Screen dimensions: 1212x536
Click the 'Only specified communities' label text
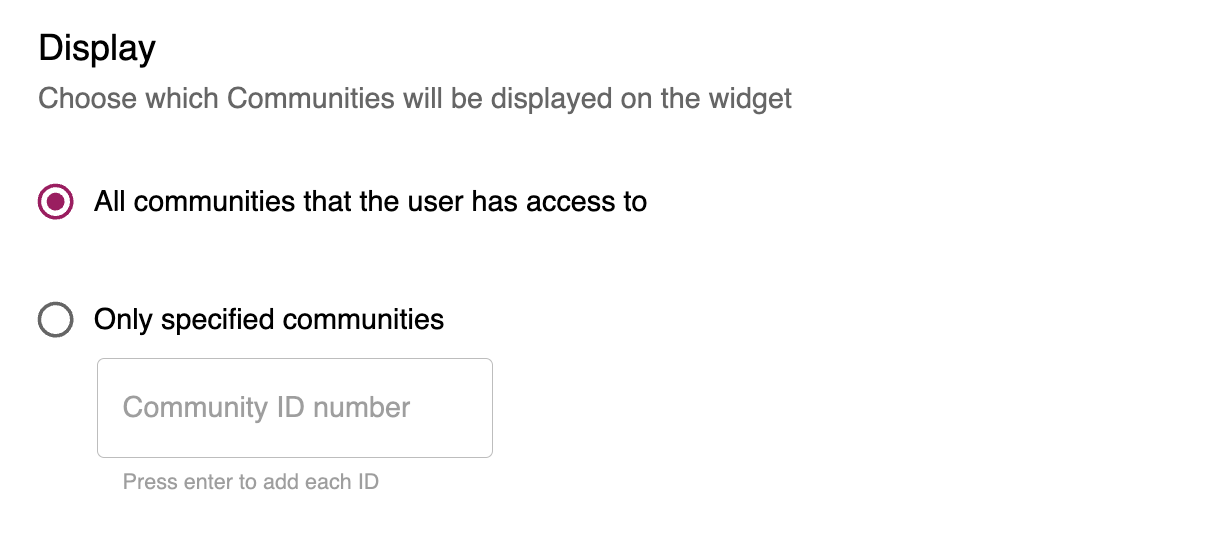click(x=268, y=320)
